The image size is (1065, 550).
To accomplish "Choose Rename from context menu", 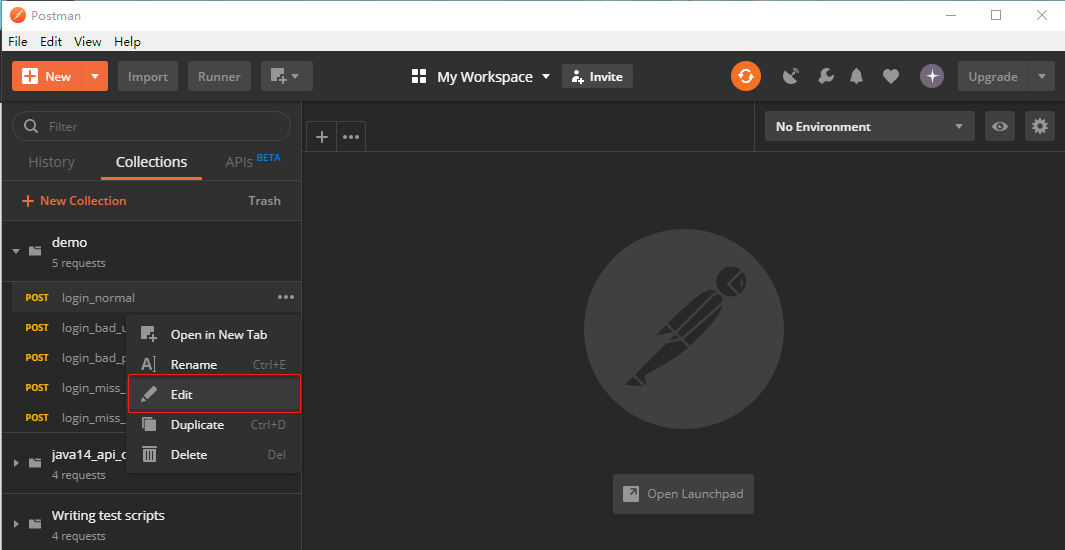I will [x=214, y=365].
